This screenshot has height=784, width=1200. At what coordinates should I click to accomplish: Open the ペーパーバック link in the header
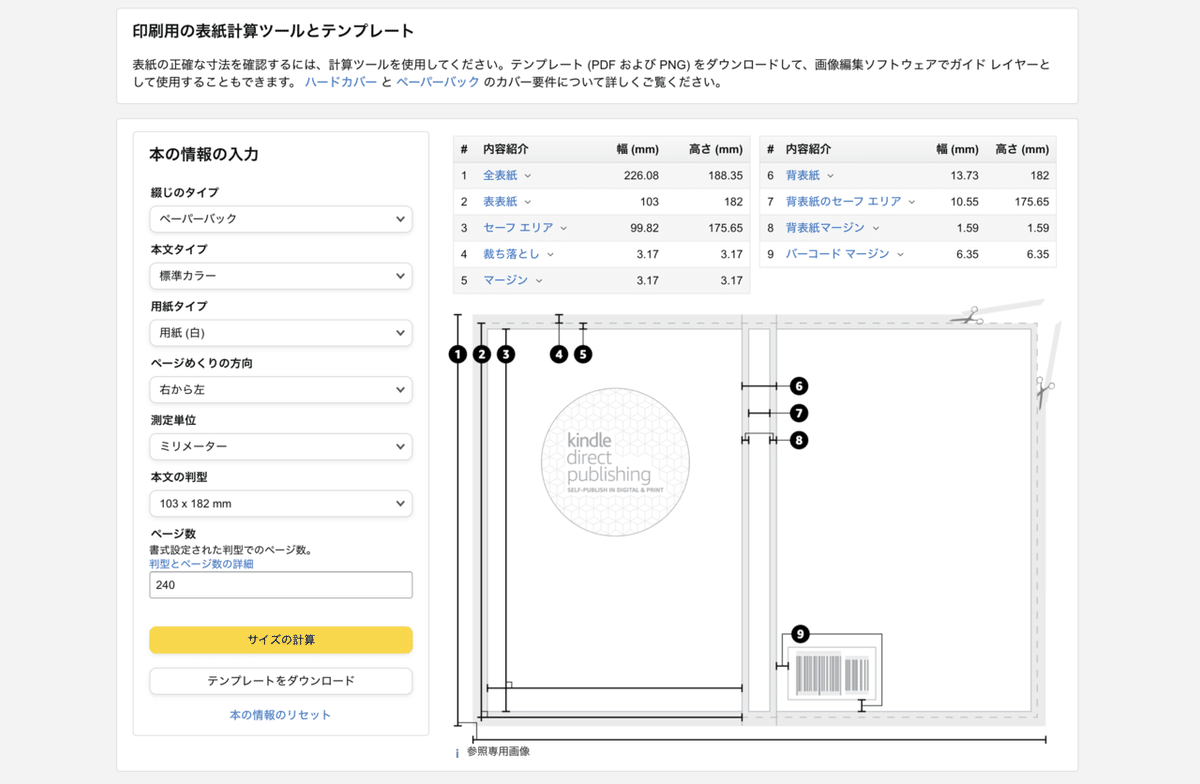tap(438, 82)
